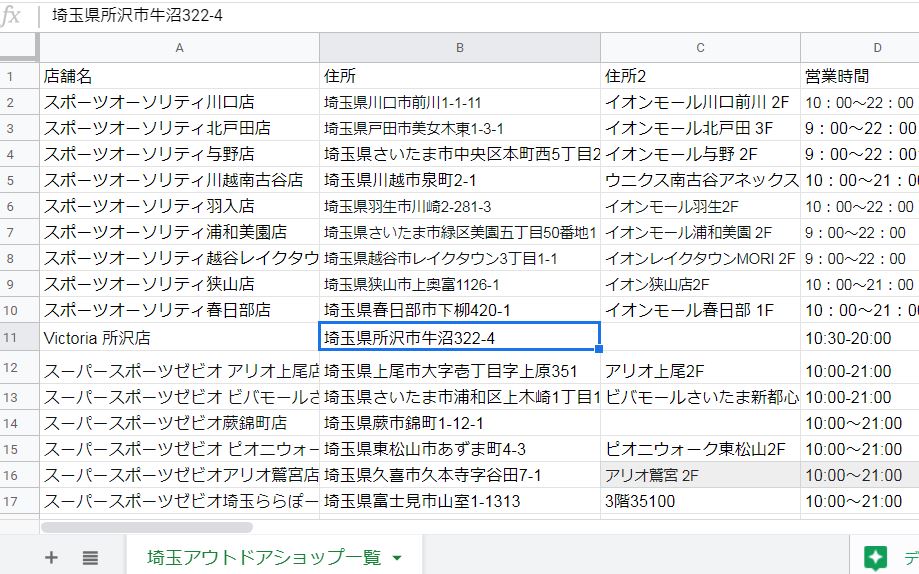Select row 1 header
The height and width of the screenshot is (574, 919).
tap(19, 76)
